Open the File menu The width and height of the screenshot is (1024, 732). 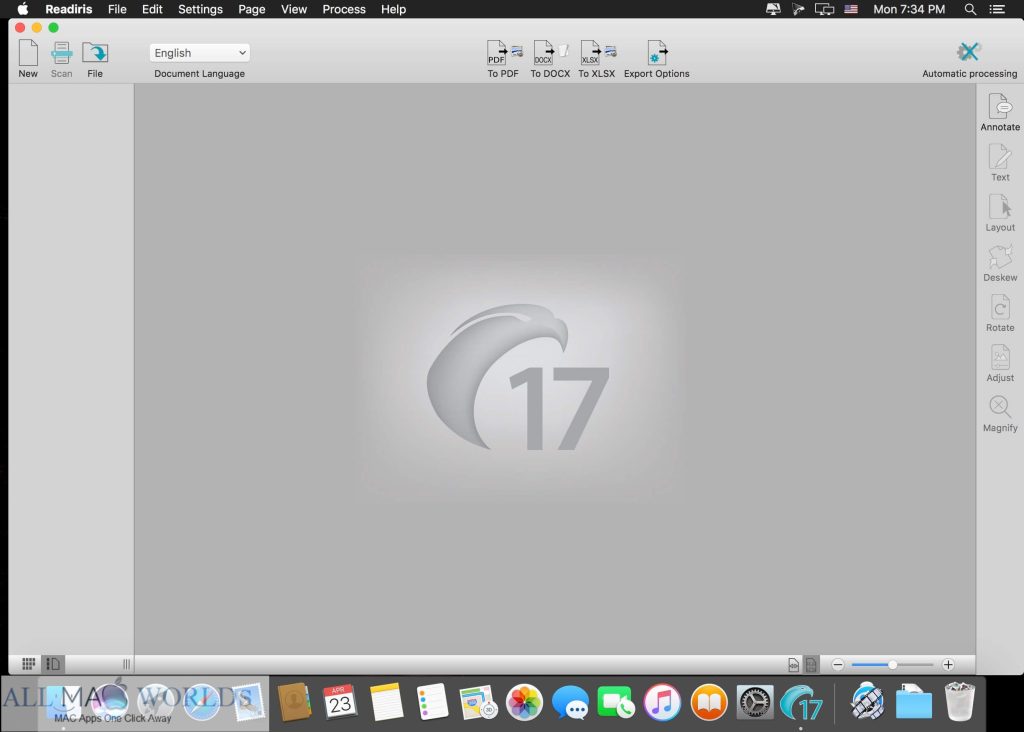[x=117, y=9]
